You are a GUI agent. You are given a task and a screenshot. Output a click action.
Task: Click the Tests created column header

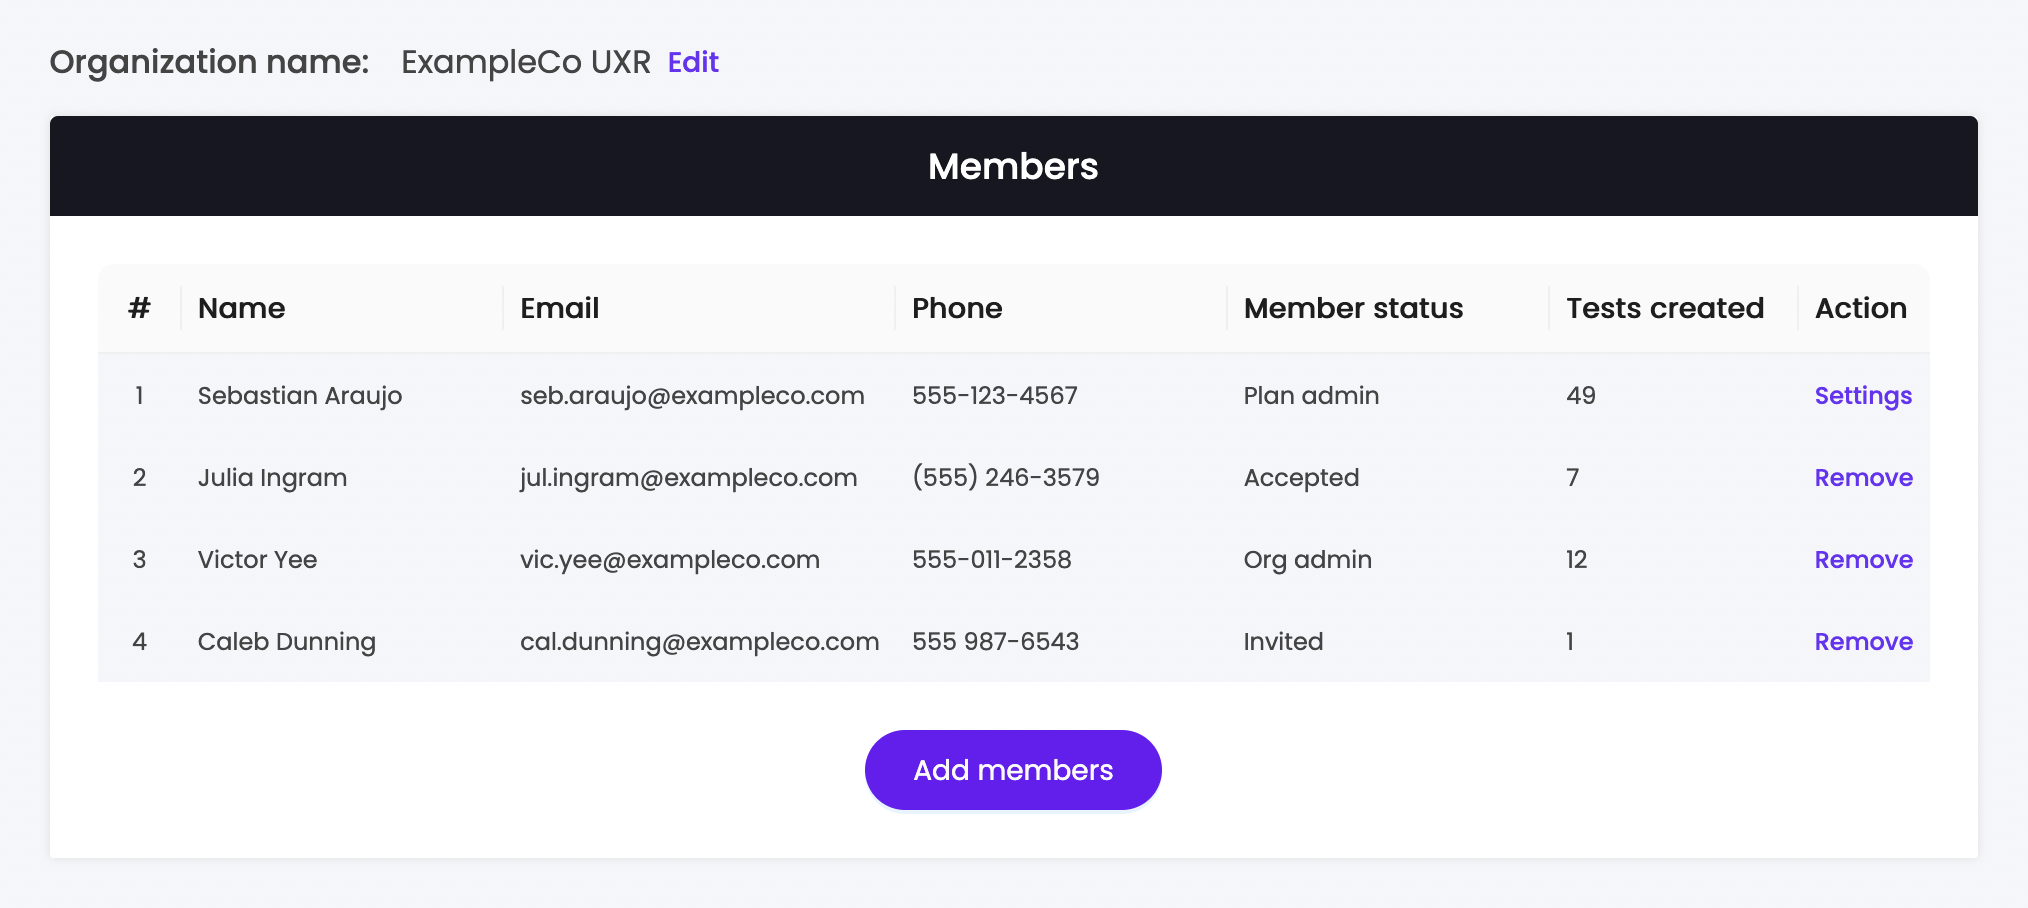click(x=1664, y=308)
